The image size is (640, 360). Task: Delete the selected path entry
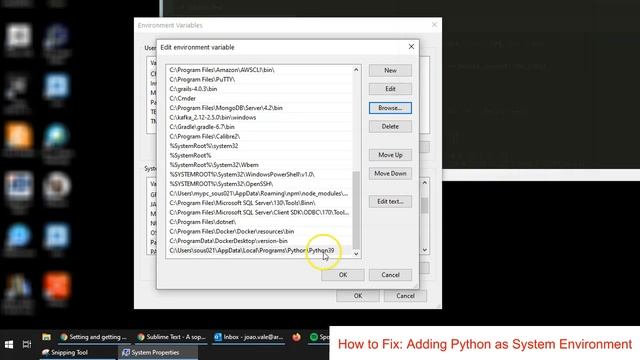[x=390, y=127]
